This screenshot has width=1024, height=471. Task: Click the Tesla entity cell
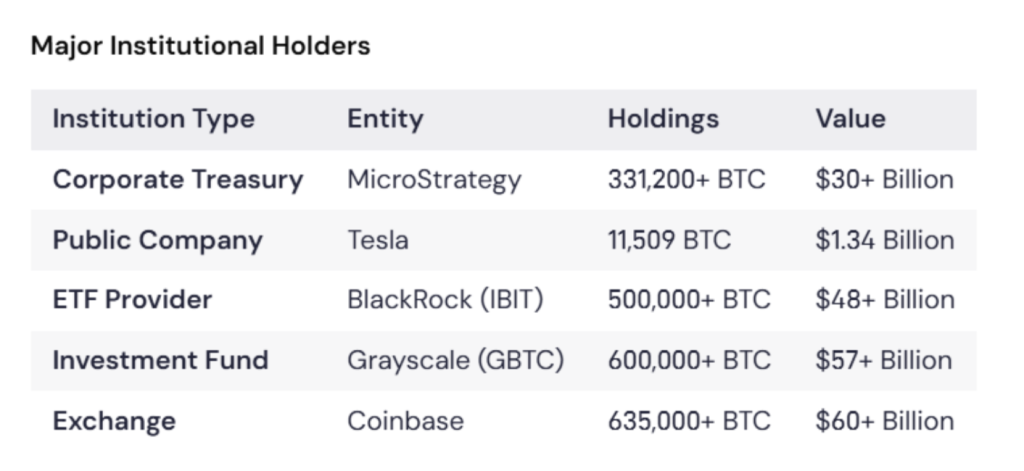[x=378, y=241]
